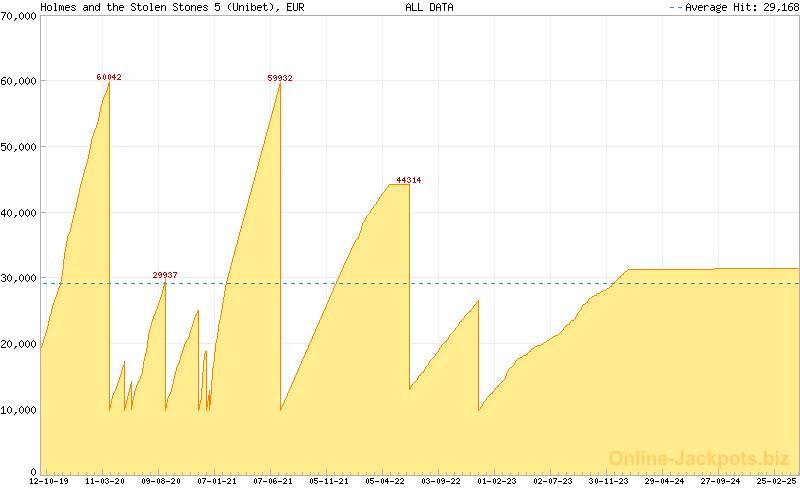
Task: Select the 44314 peak label
Action: coord(409,180)
